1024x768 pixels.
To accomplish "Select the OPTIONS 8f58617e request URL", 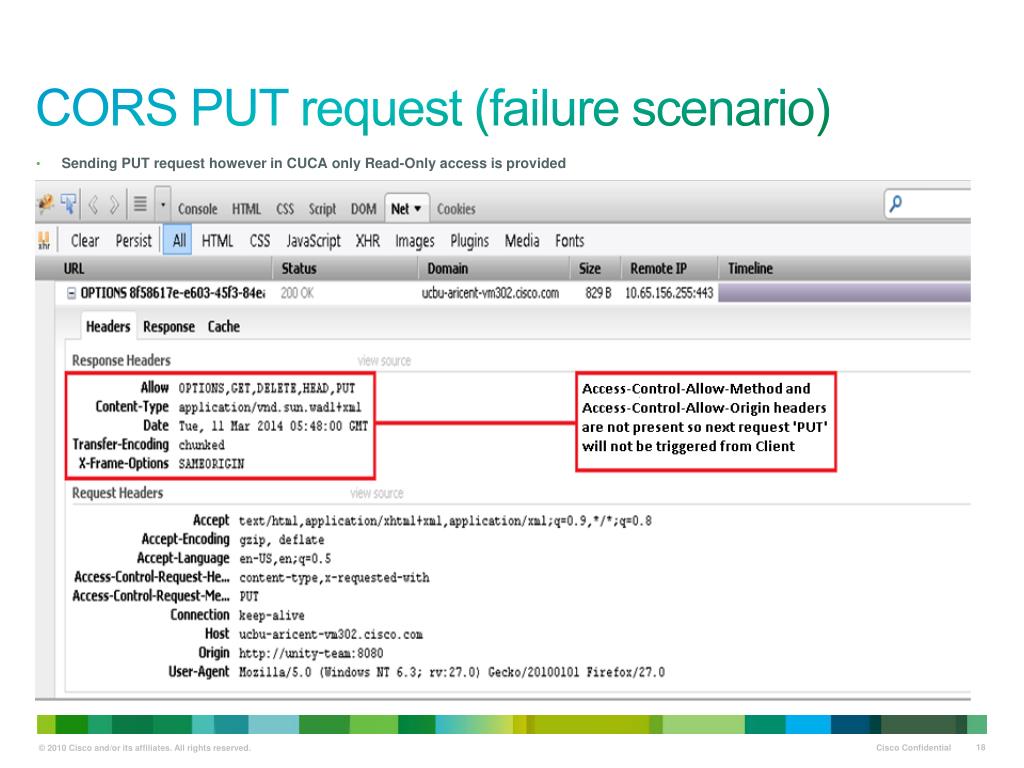I will click(173, 293).
